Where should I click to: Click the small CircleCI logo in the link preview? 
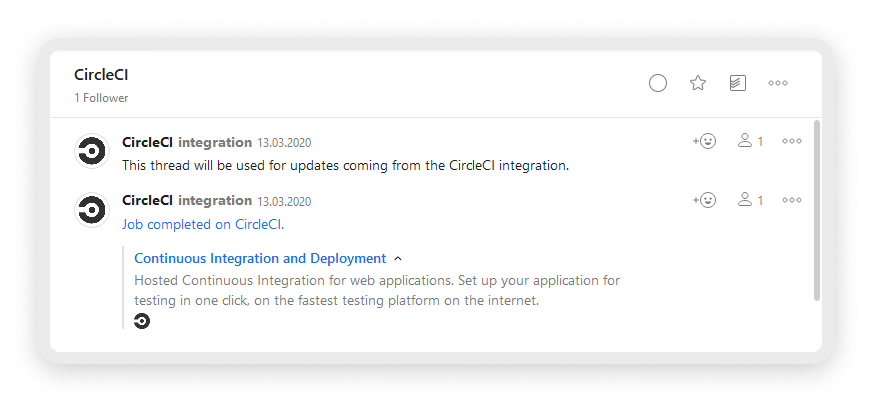(142, 321)
